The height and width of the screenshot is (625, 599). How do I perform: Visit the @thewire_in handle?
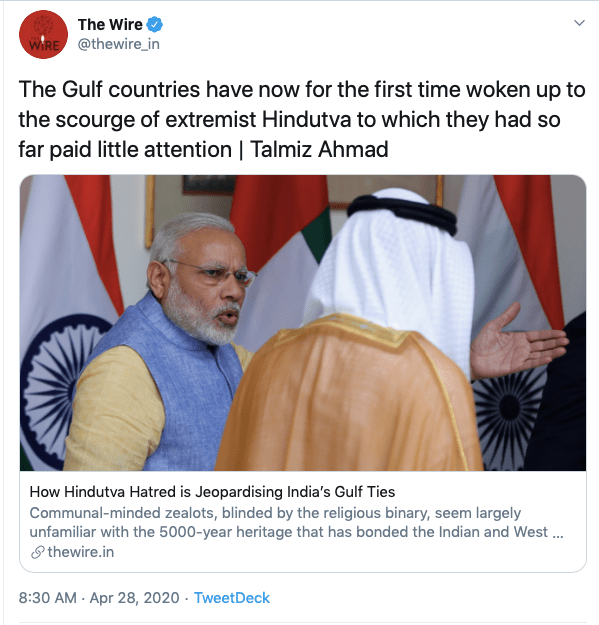point(118,44)
